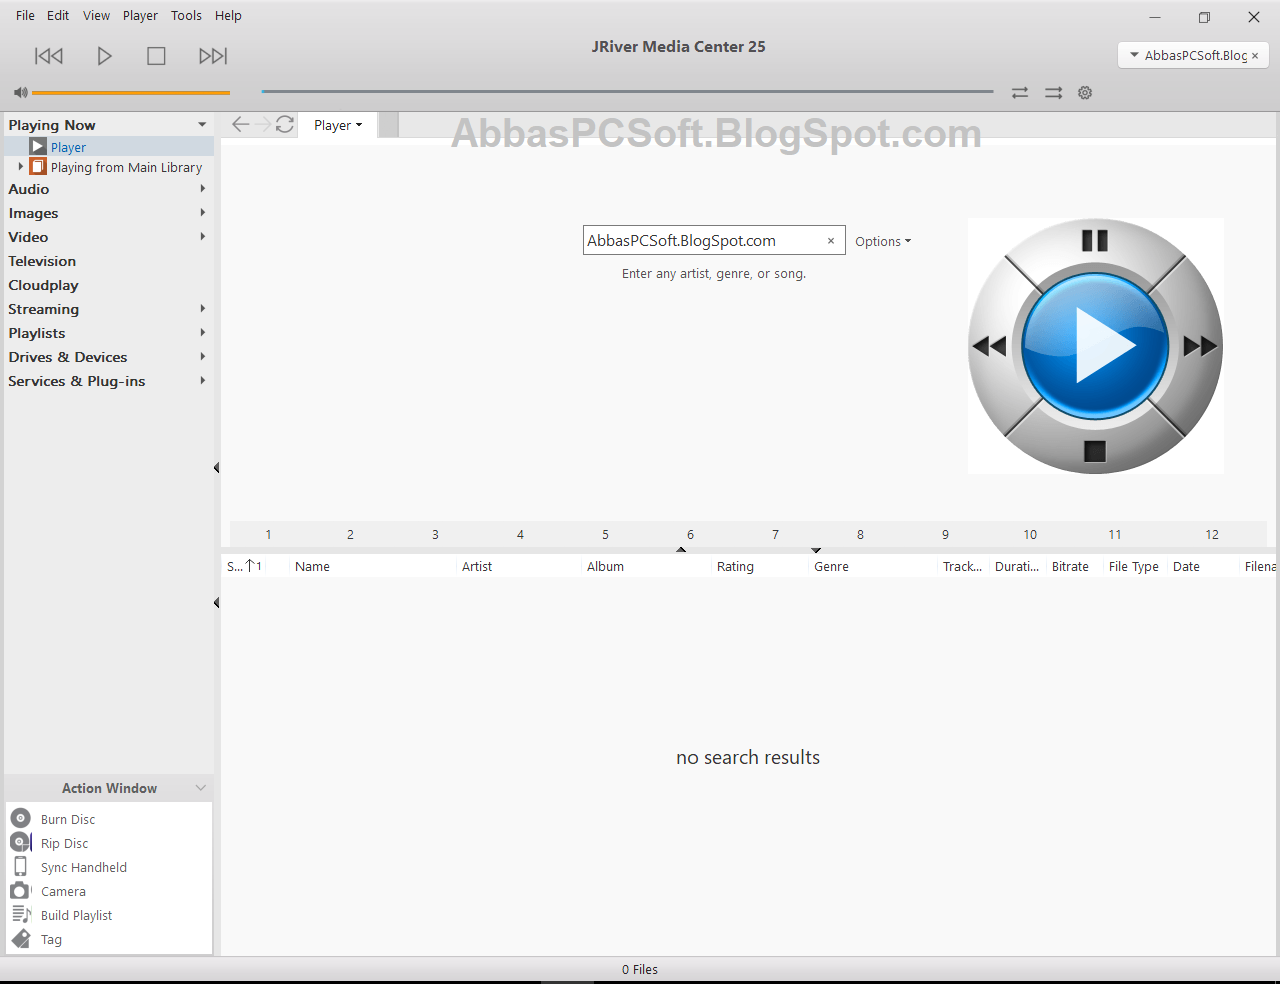Image resolution: width=1280 pixels, height=984 pixels.
Task: Open the Edit menu
Action: pos(58,15)
